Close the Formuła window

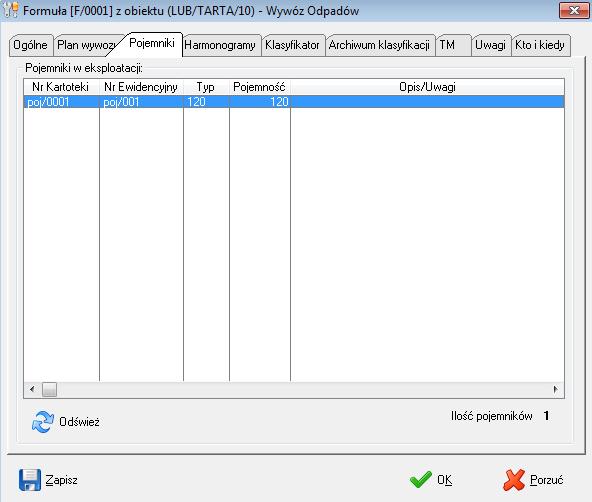pyautogui.click(x=574, y=11)
